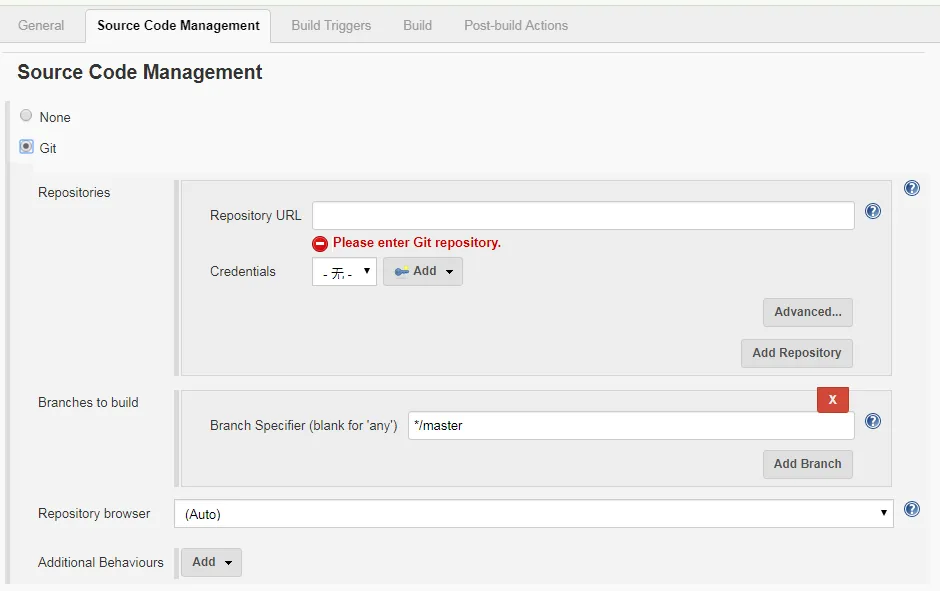Click the Branch Specifier input field

(630, 425)
